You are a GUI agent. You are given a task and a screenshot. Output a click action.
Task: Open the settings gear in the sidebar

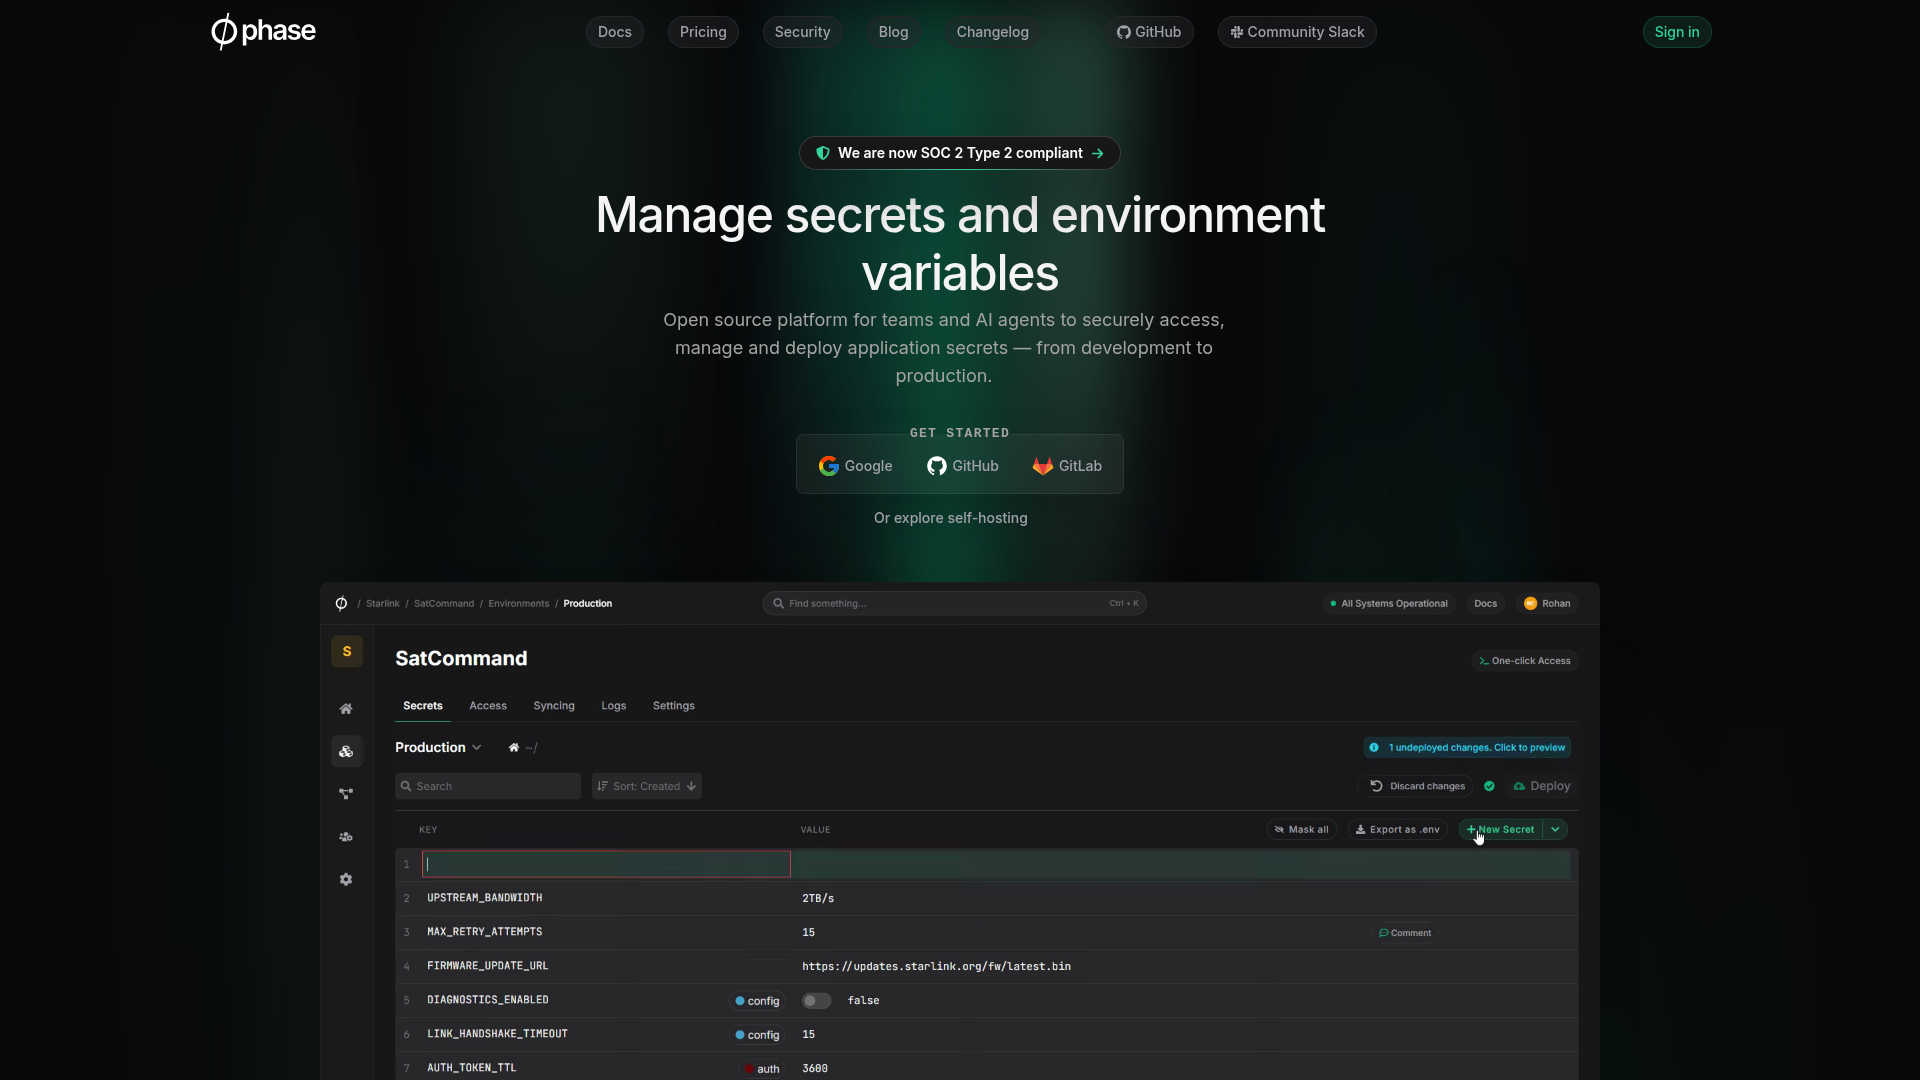tap(346, 880)
